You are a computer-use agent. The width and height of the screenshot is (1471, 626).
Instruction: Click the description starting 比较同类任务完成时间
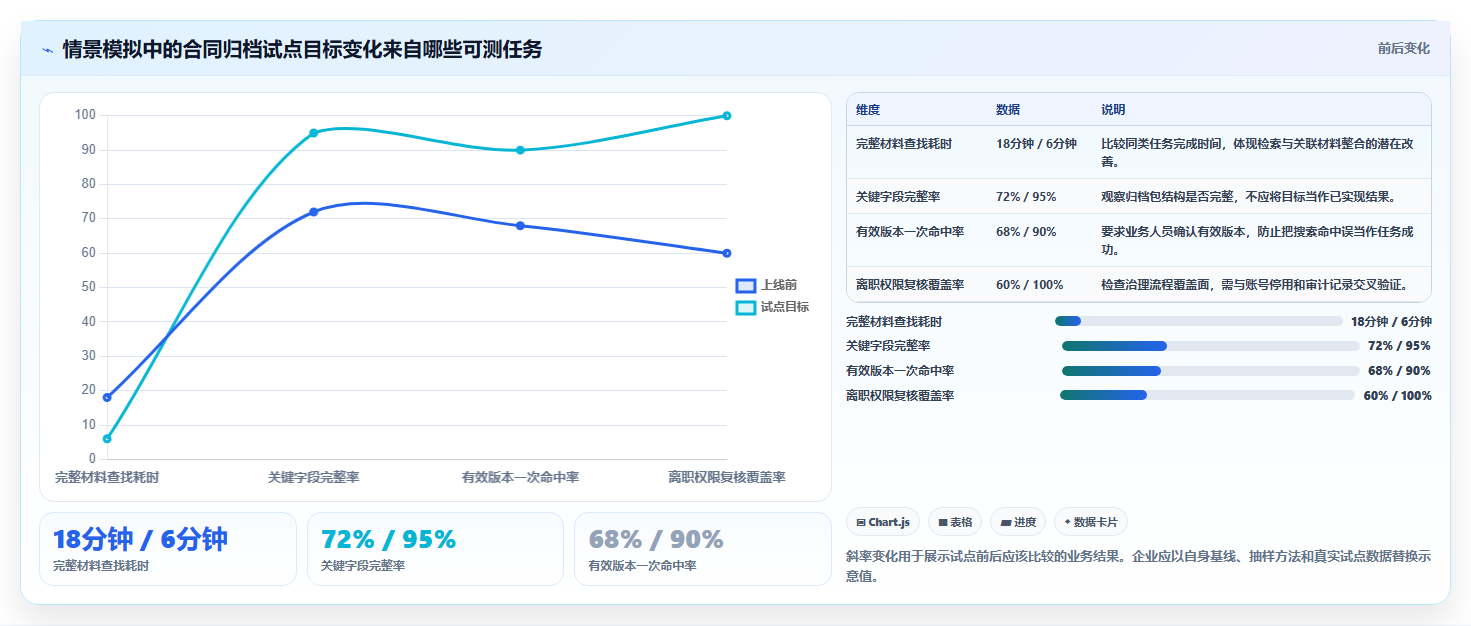(x=1257, y=152)
